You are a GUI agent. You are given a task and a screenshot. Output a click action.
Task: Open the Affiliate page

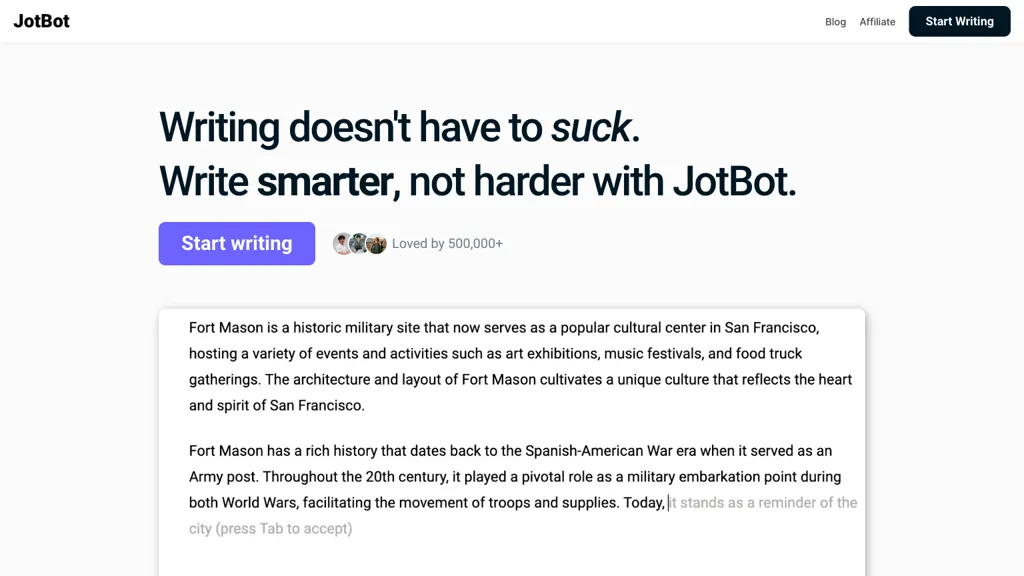(877, 21)
